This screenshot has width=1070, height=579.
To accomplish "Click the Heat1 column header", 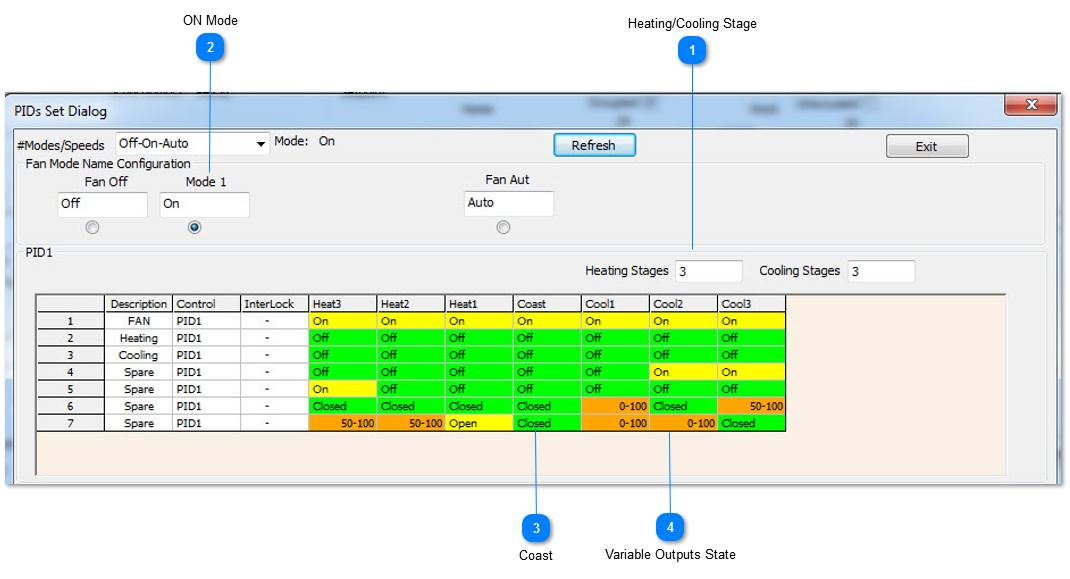I will tap(480, 304).
